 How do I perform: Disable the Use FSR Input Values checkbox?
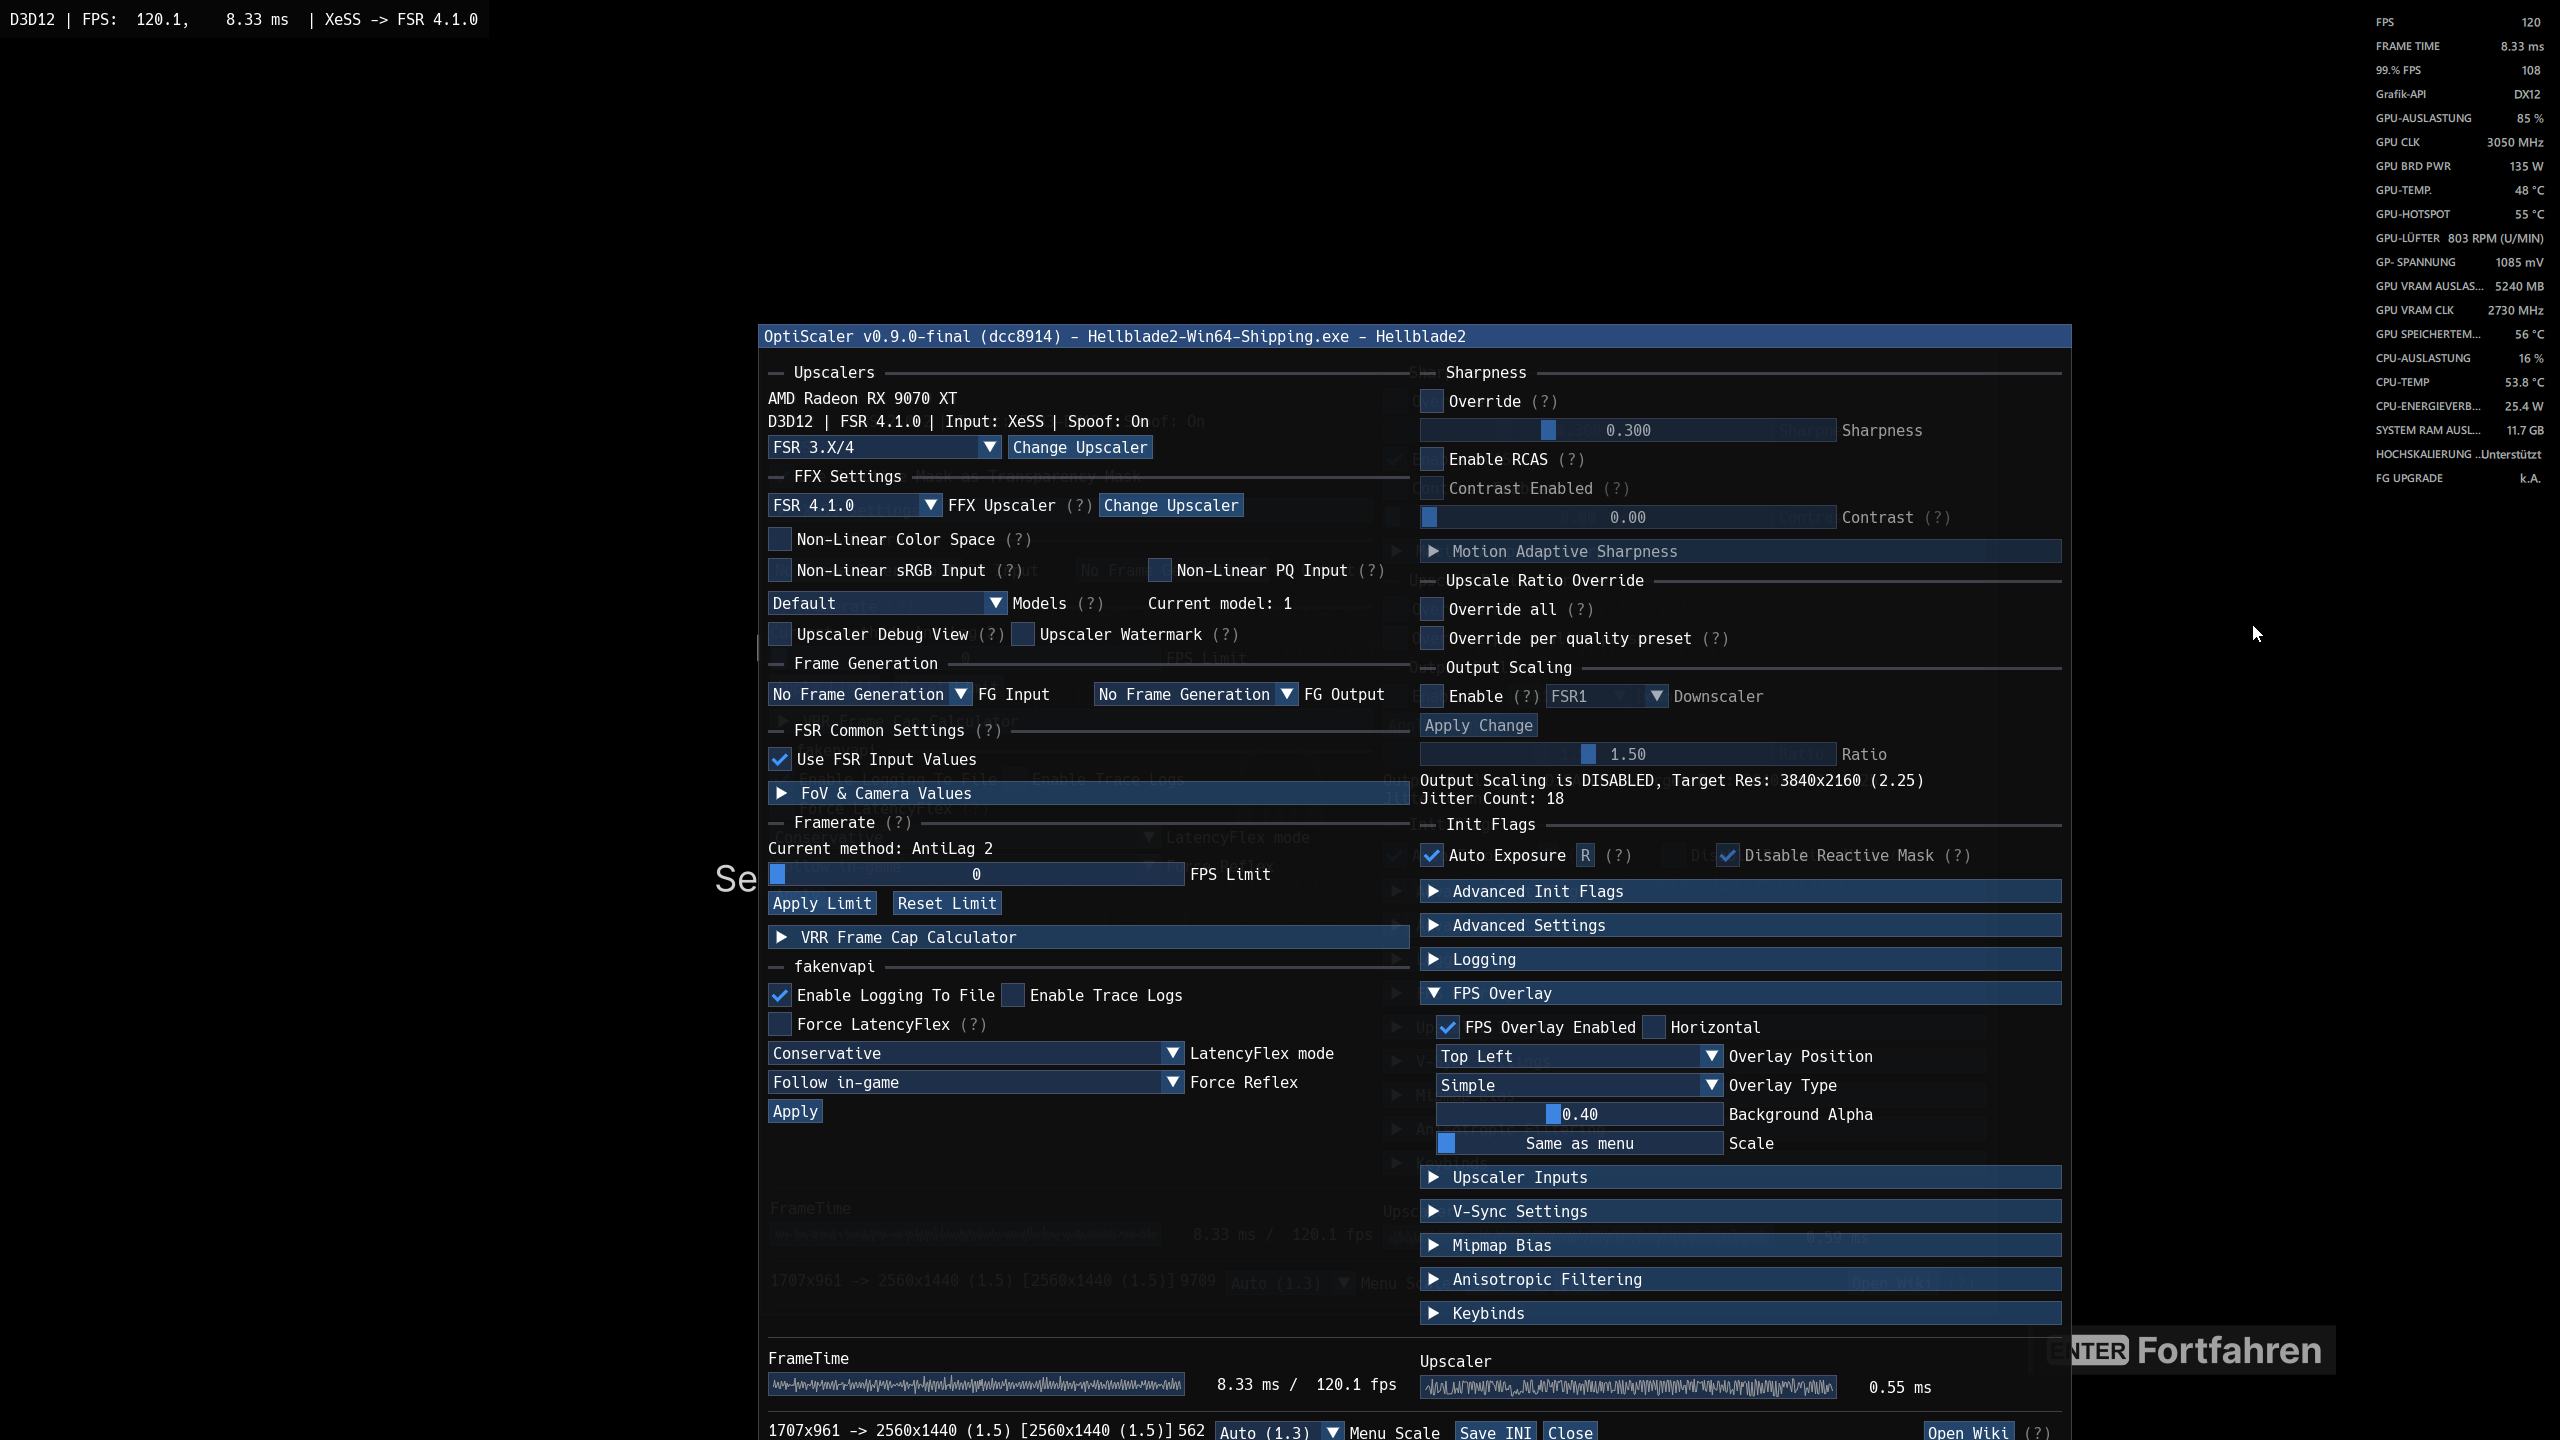click(780, 759)
